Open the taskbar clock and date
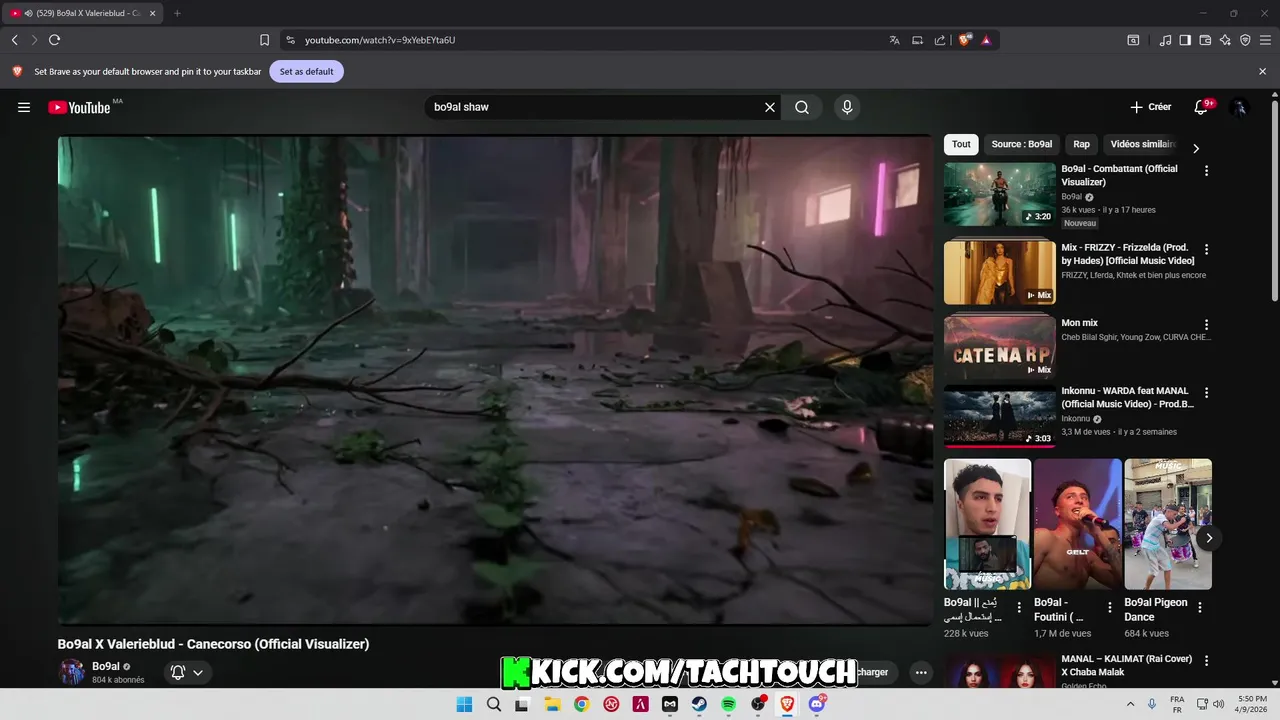1280x720 pixels. coord(1252,704)
